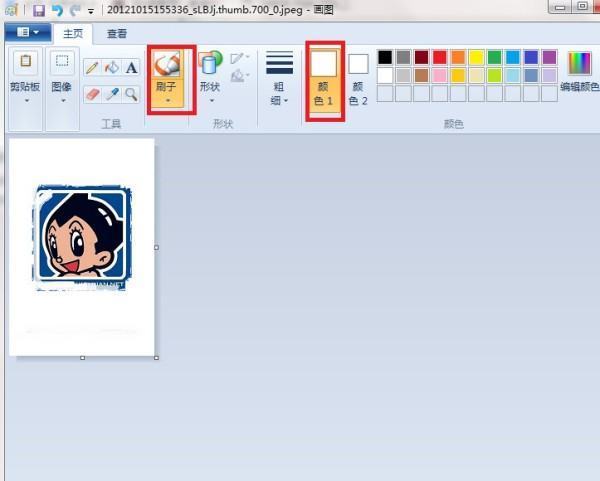
Task: Expand the Image group dropdown
Action: (x=63, y=101)
